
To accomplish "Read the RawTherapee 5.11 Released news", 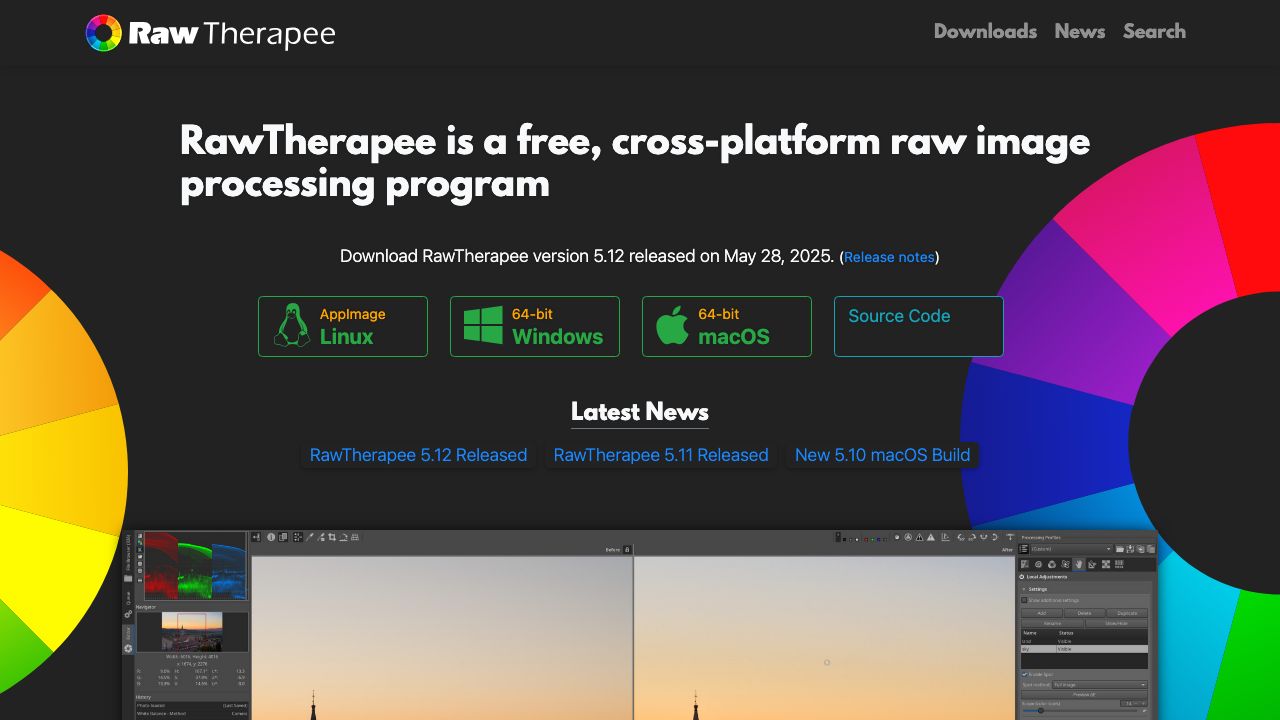I will 661,455.
